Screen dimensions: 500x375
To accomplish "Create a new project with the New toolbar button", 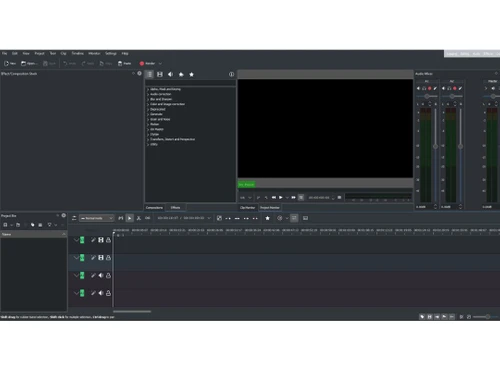I will click(x=10, y=63).
